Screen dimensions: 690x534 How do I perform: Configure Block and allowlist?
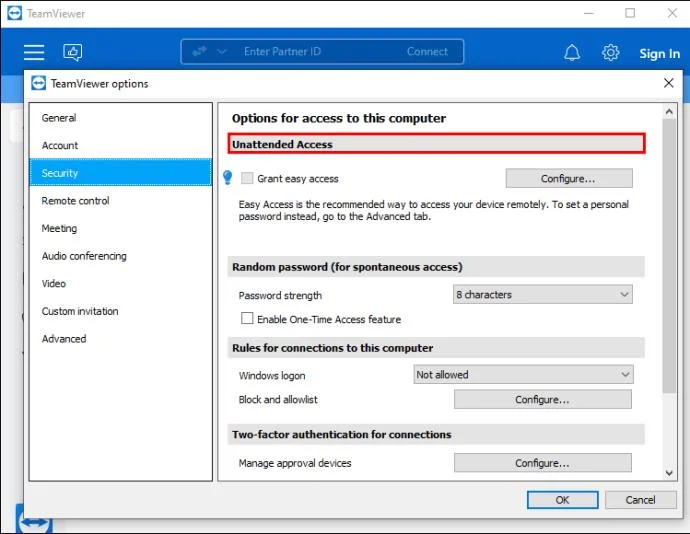tap(543, 399)
